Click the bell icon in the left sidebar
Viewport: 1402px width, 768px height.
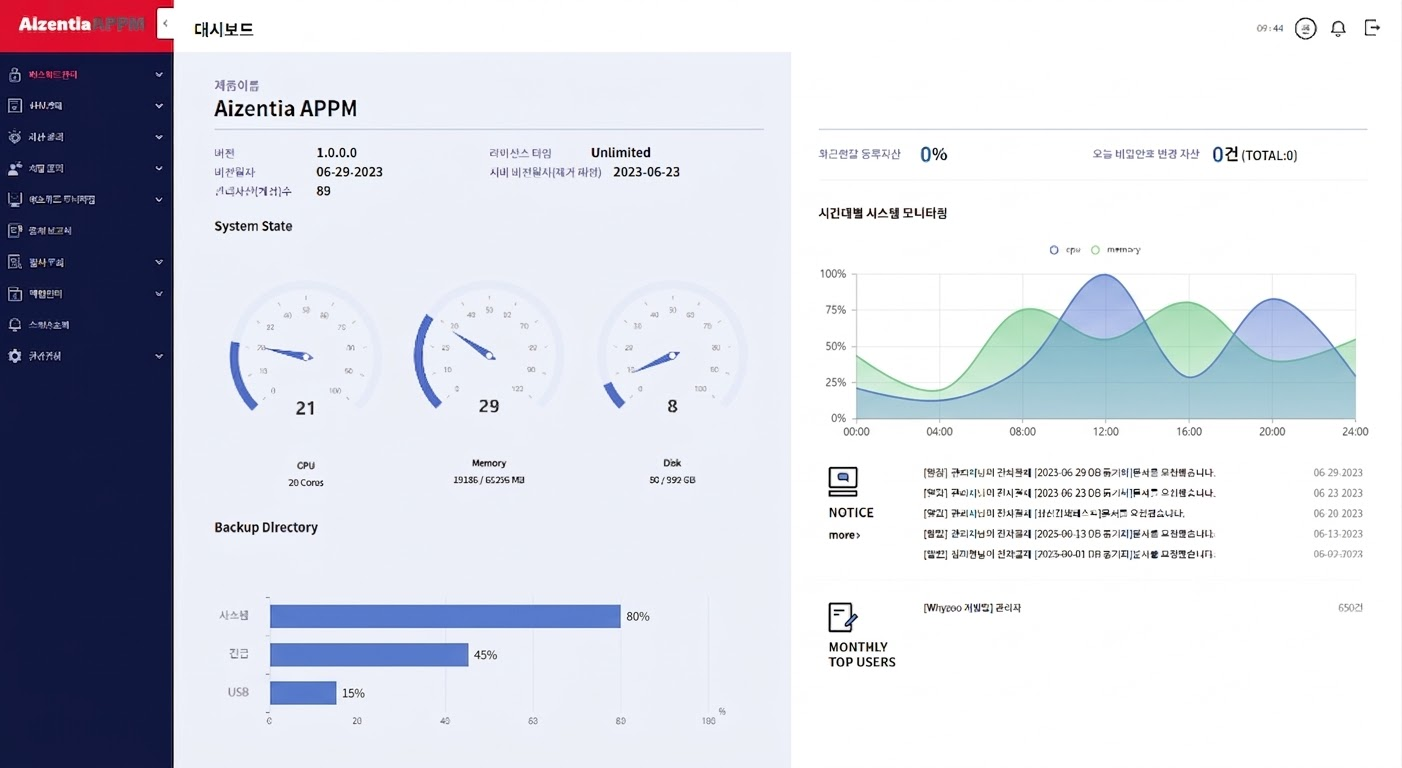14,325
